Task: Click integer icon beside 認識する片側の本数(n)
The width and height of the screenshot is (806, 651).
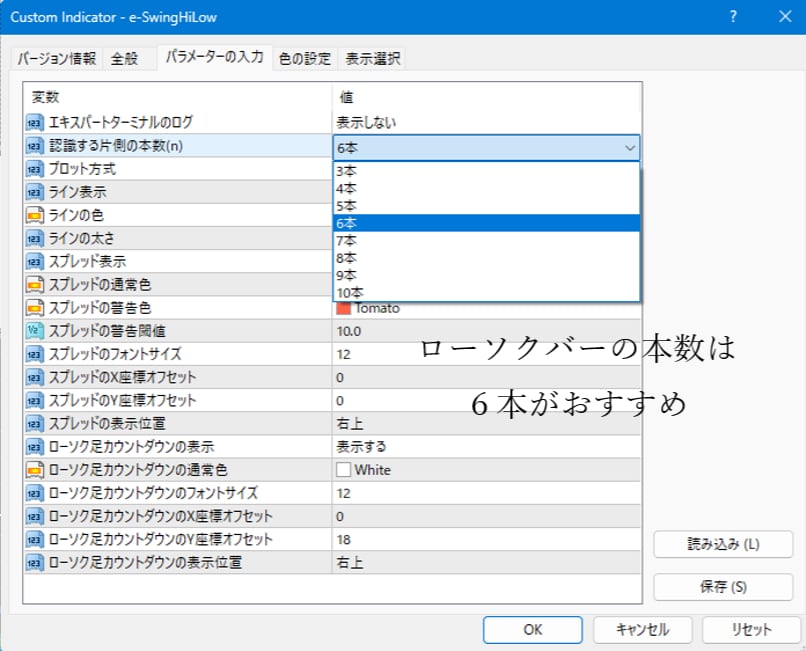Action: click(x=34, y=146)
